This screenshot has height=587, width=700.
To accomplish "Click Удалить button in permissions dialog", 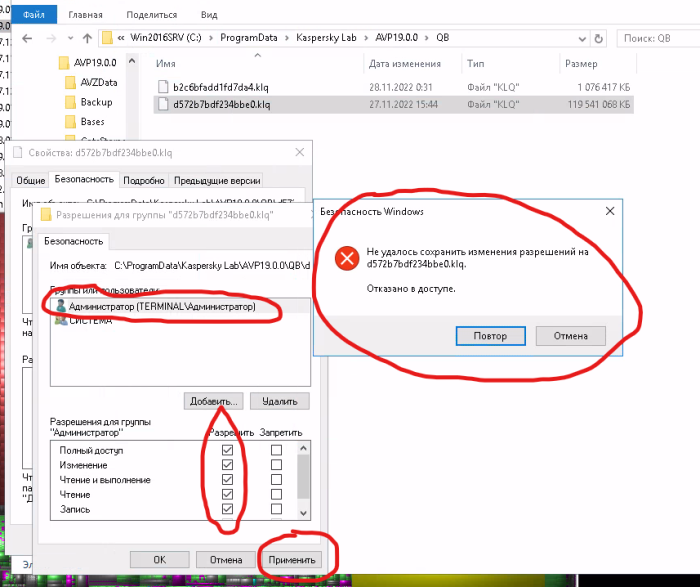I will tap(280, 401).
